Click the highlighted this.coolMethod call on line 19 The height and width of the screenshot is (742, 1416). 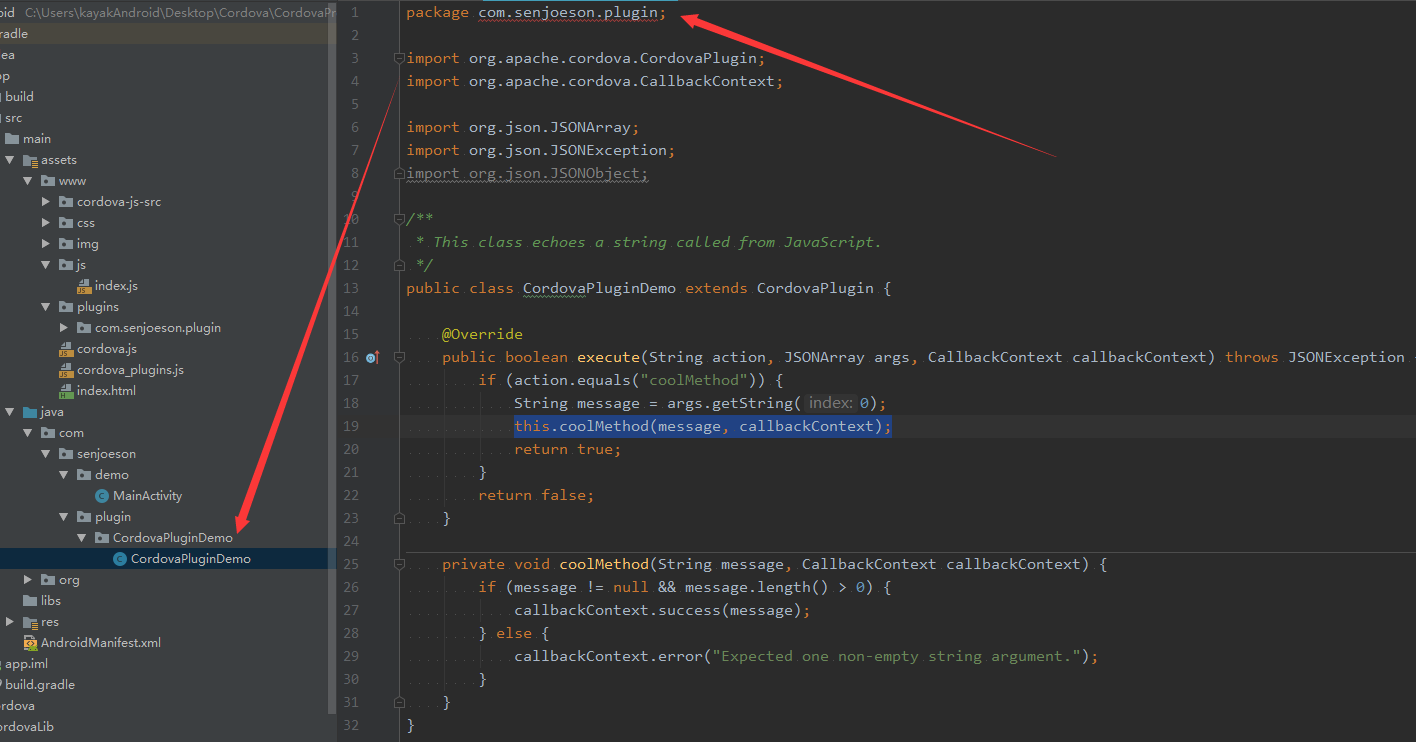point(702,426)
